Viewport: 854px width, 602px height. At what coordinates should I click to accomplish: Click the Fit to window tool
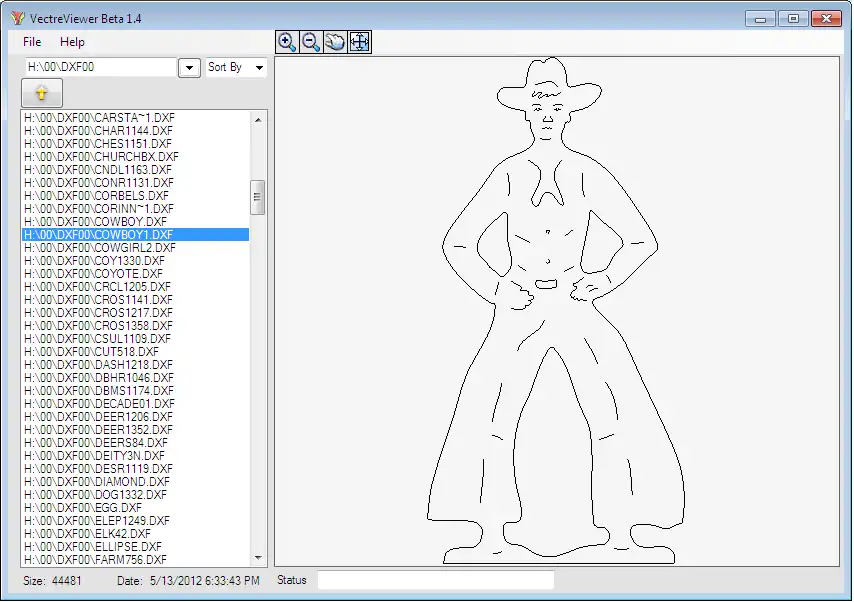(359, 42)
